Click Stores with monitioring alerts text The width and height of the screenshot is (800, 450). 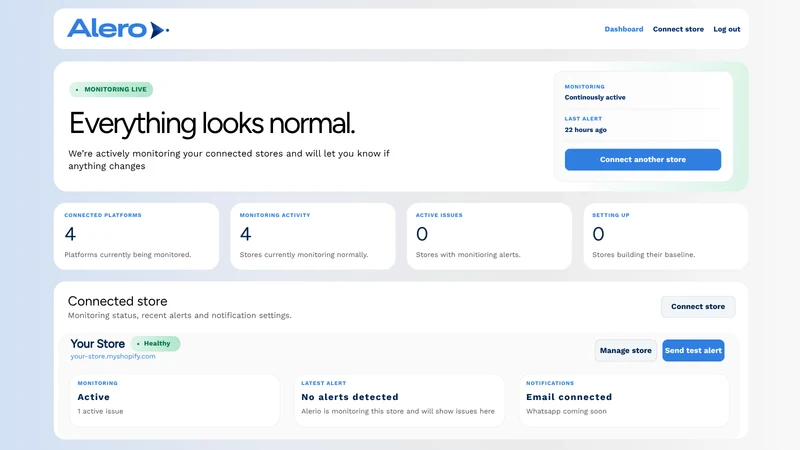click(468, 255)
